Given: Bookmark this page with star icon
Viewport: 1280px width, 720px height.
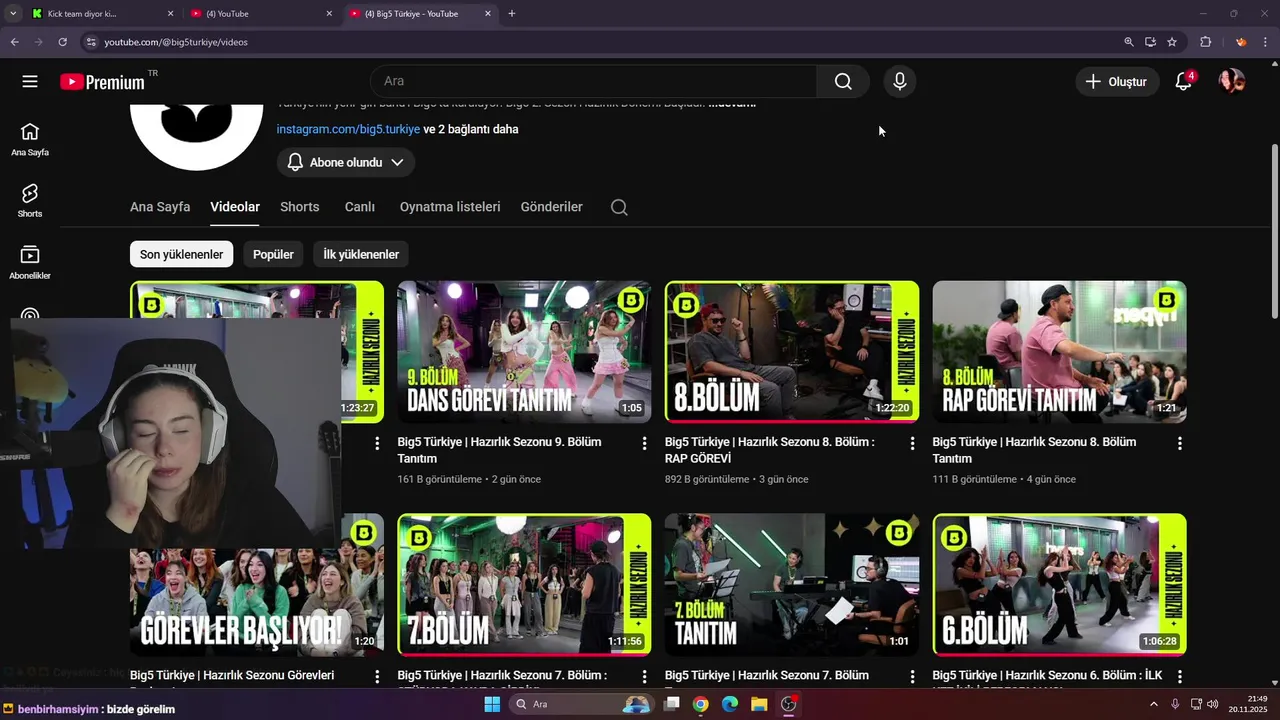Looking at the screenshot, I should point(1172,42).
